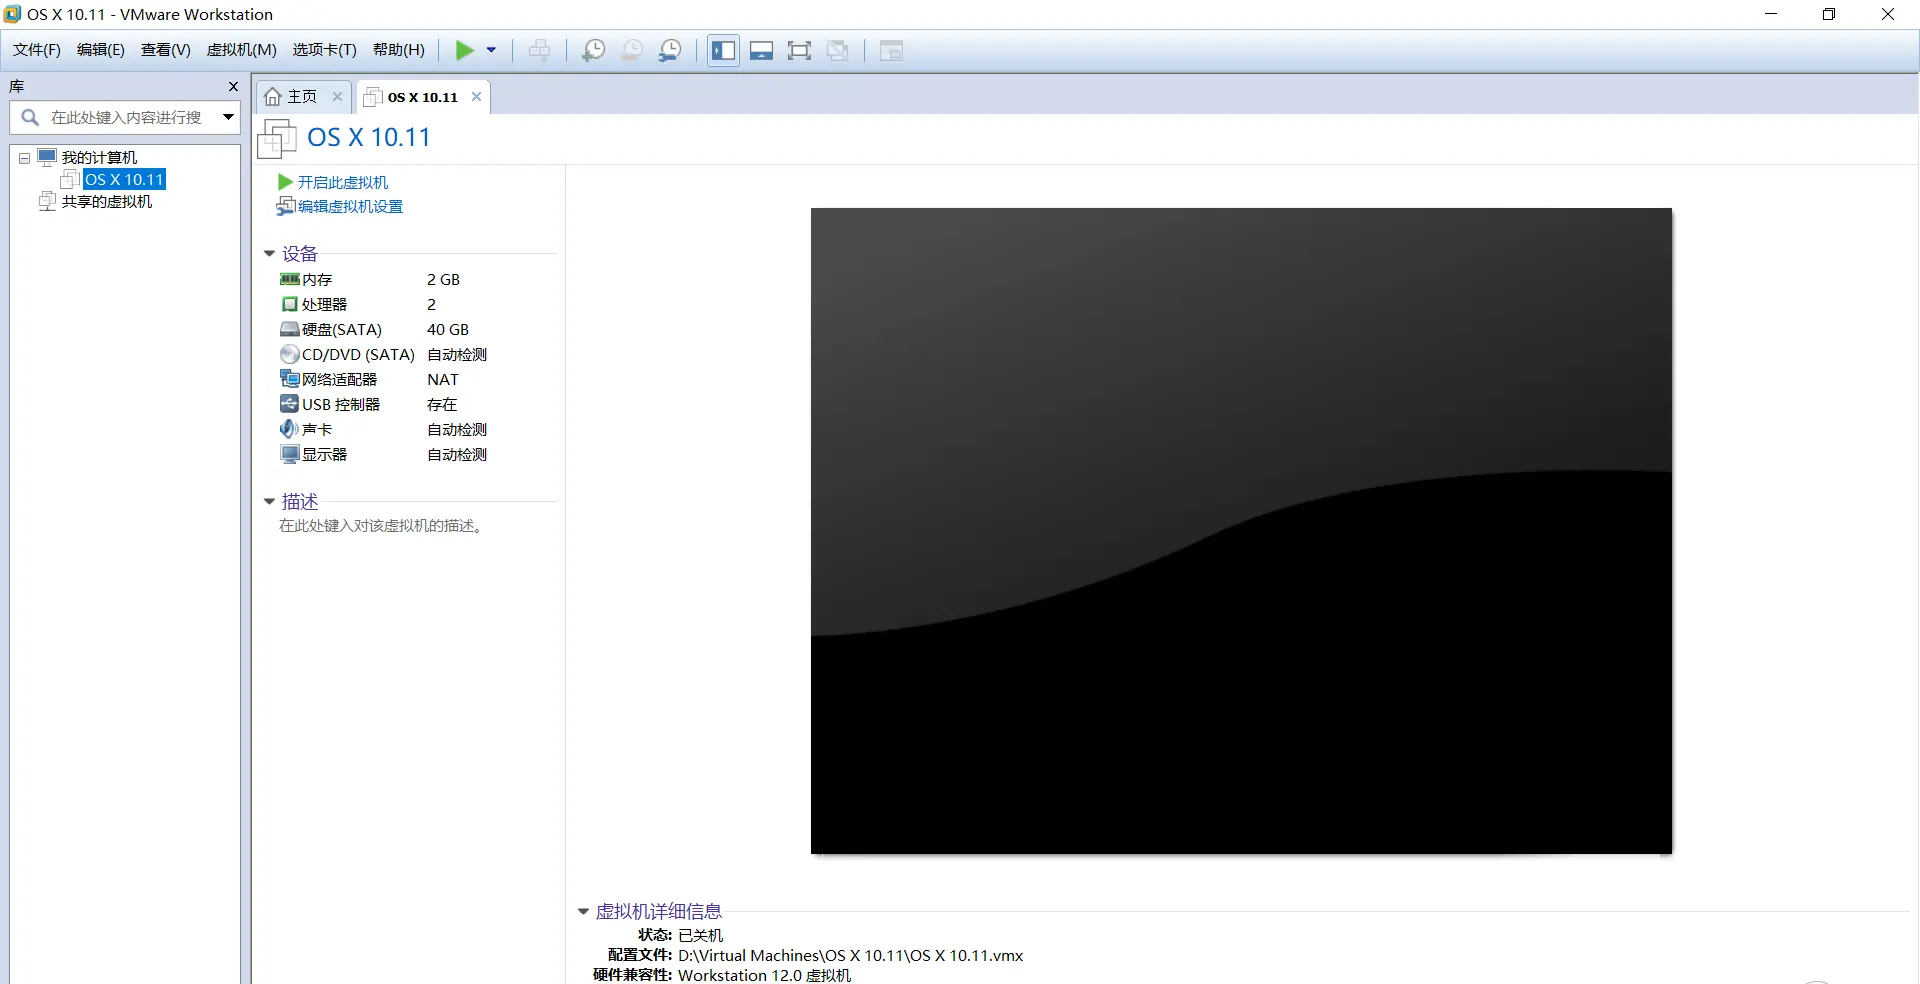Open the 查看(V) menu

click(166, 50)
